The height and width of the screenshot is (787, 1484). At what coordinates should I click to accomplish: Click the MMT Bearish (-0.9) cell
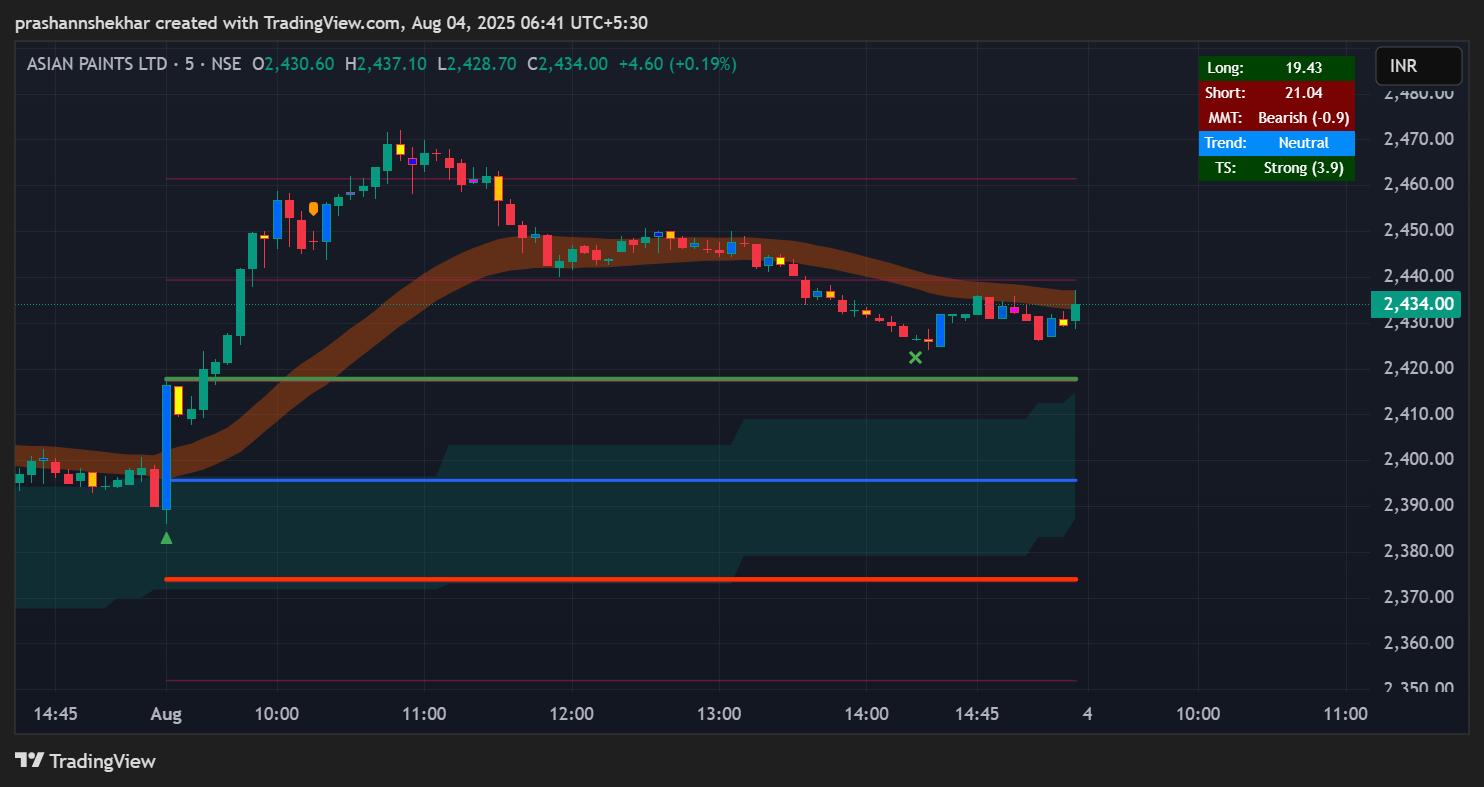[1303, 118]
